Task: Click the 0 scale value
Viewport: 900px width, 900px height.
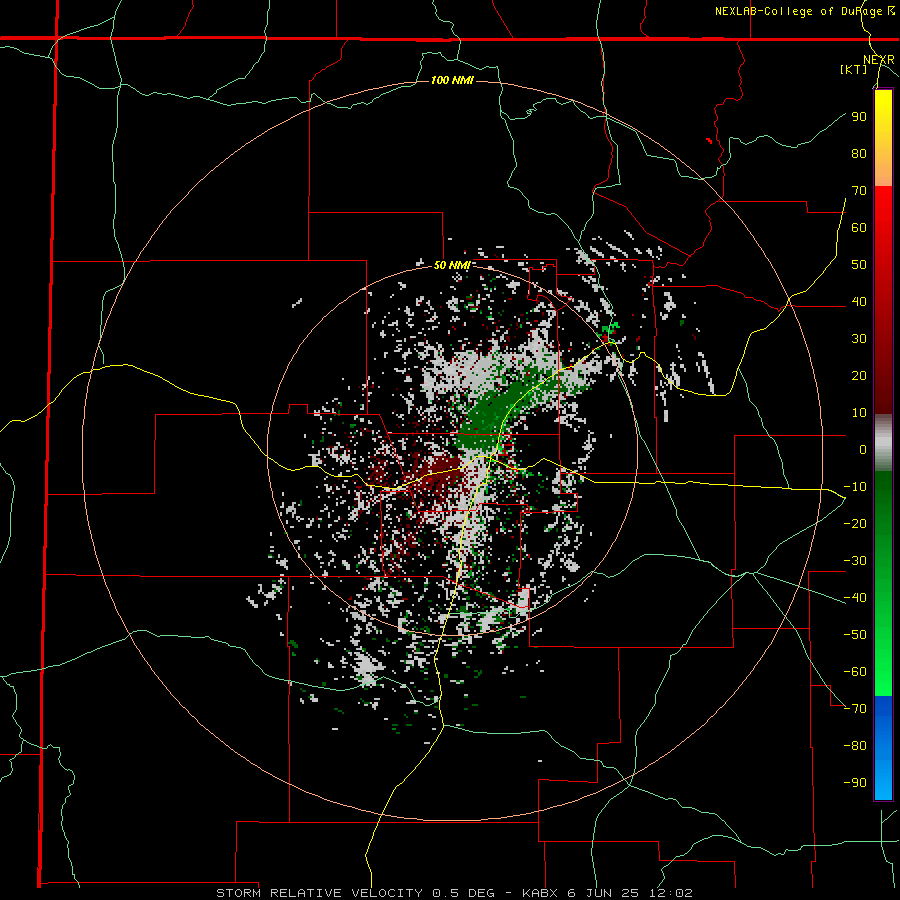Action: coord(863,449)
